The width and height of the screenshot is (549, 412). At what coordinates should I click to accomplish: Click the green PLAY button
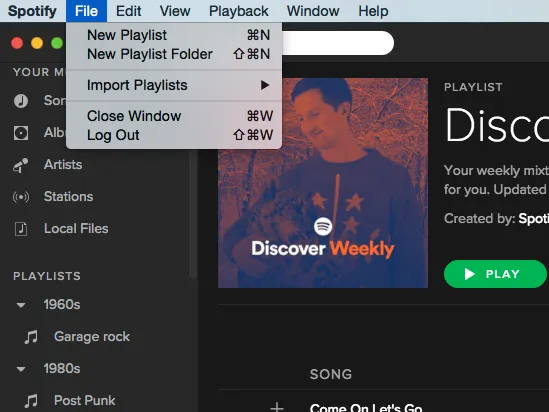click(495, 274)
